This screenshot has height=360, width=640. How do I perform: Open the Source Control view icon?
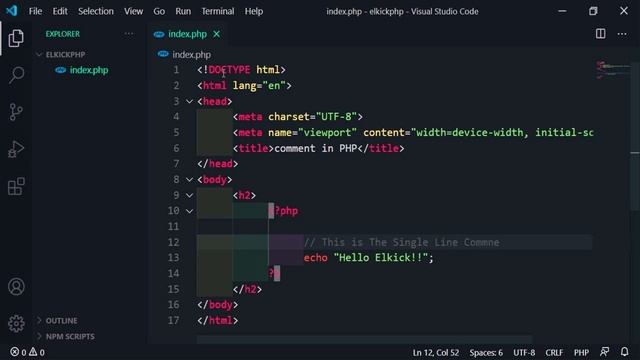(16, 112)
